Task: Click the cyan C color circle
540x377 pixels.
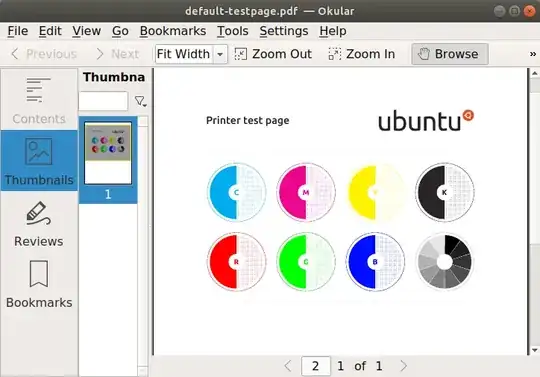Action: (237, 192)
